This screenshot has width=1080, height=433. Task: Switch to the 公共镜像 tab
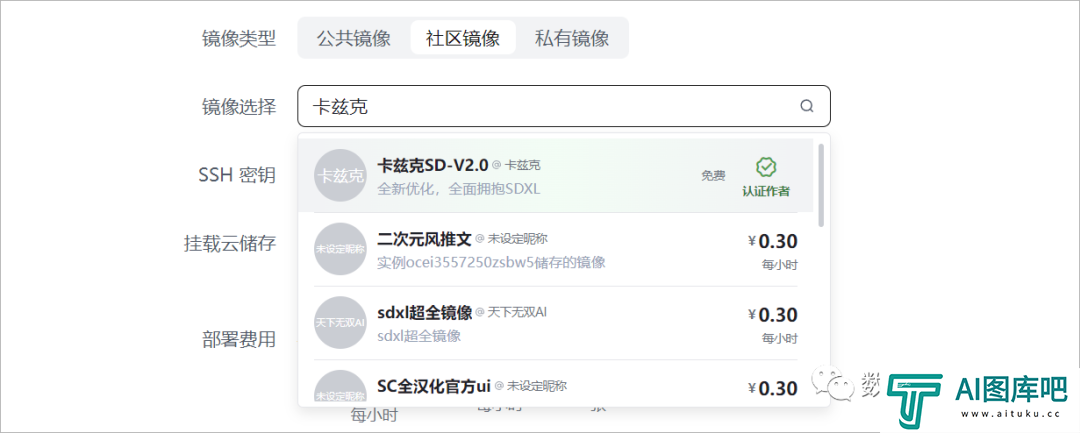point(353,38)
